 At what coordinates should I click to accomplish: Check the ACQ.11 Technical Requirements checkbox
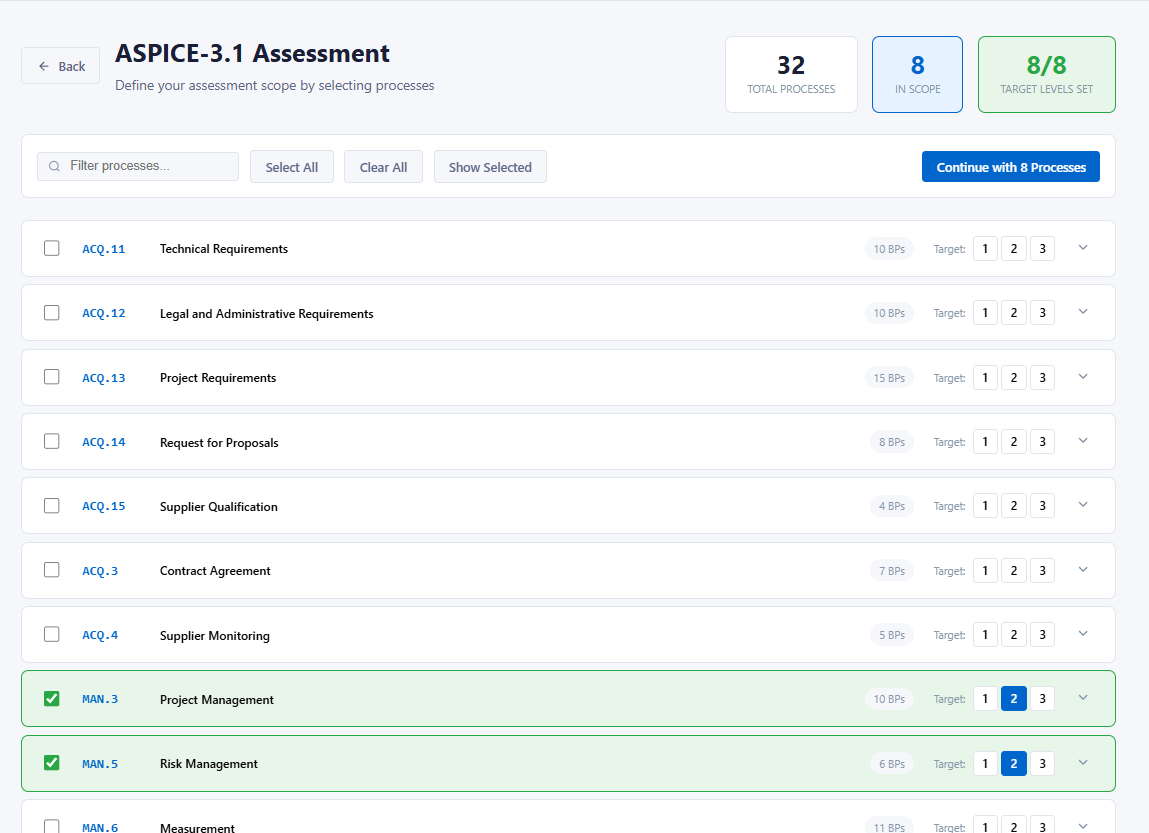pos(51,248)
